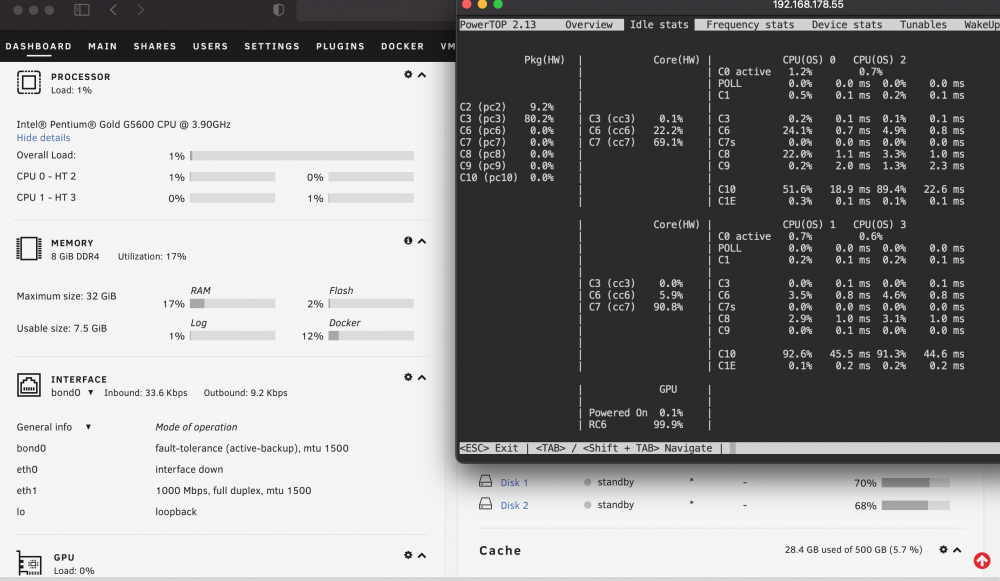Open GPU settings gear icon

pyautogui.click(x=408, y=555)
